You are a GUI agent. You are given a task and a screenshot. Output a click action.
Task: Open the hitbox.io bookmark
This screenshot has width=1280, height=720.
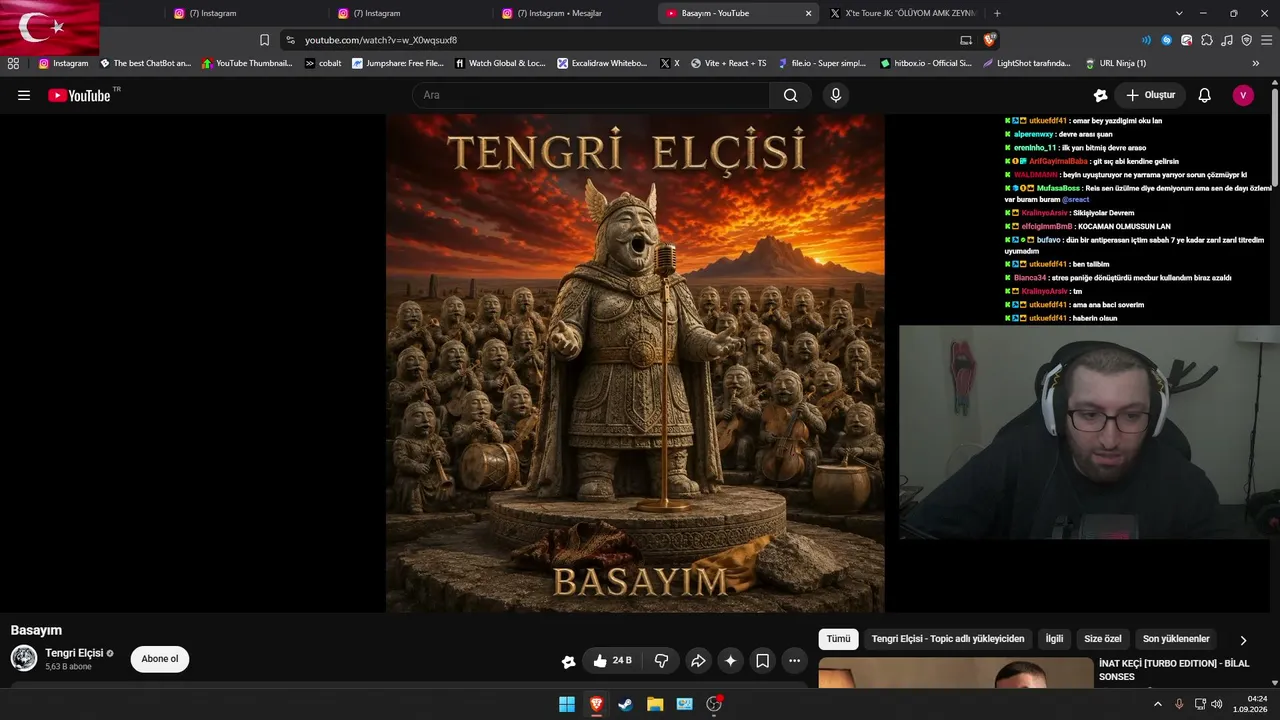pos(926,63)
